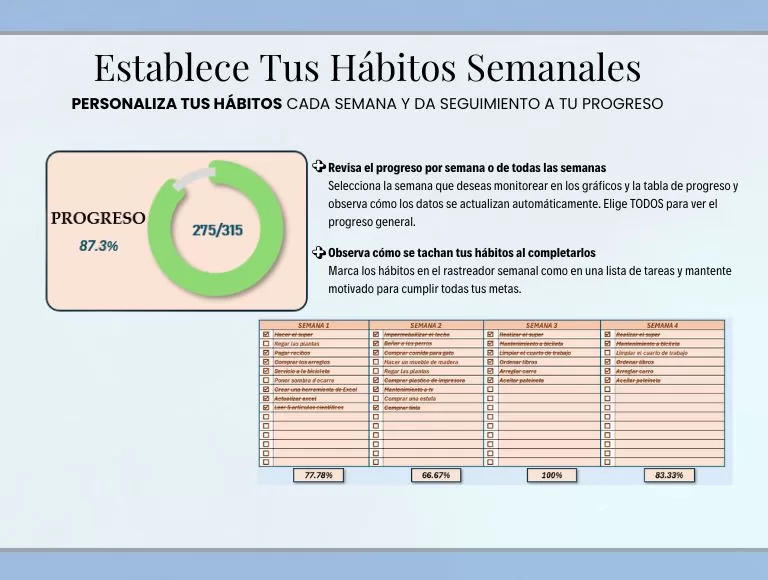
Task: Select the SEMANA 3 column header
Action: [541, 325]
